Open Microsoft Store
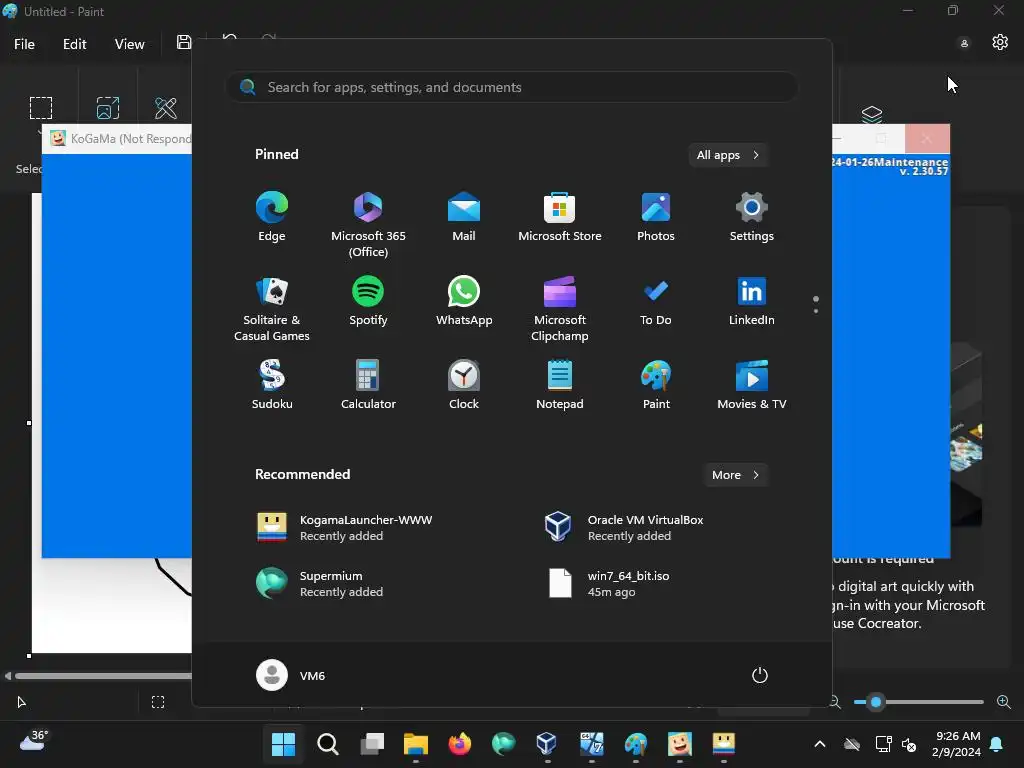 560,217
